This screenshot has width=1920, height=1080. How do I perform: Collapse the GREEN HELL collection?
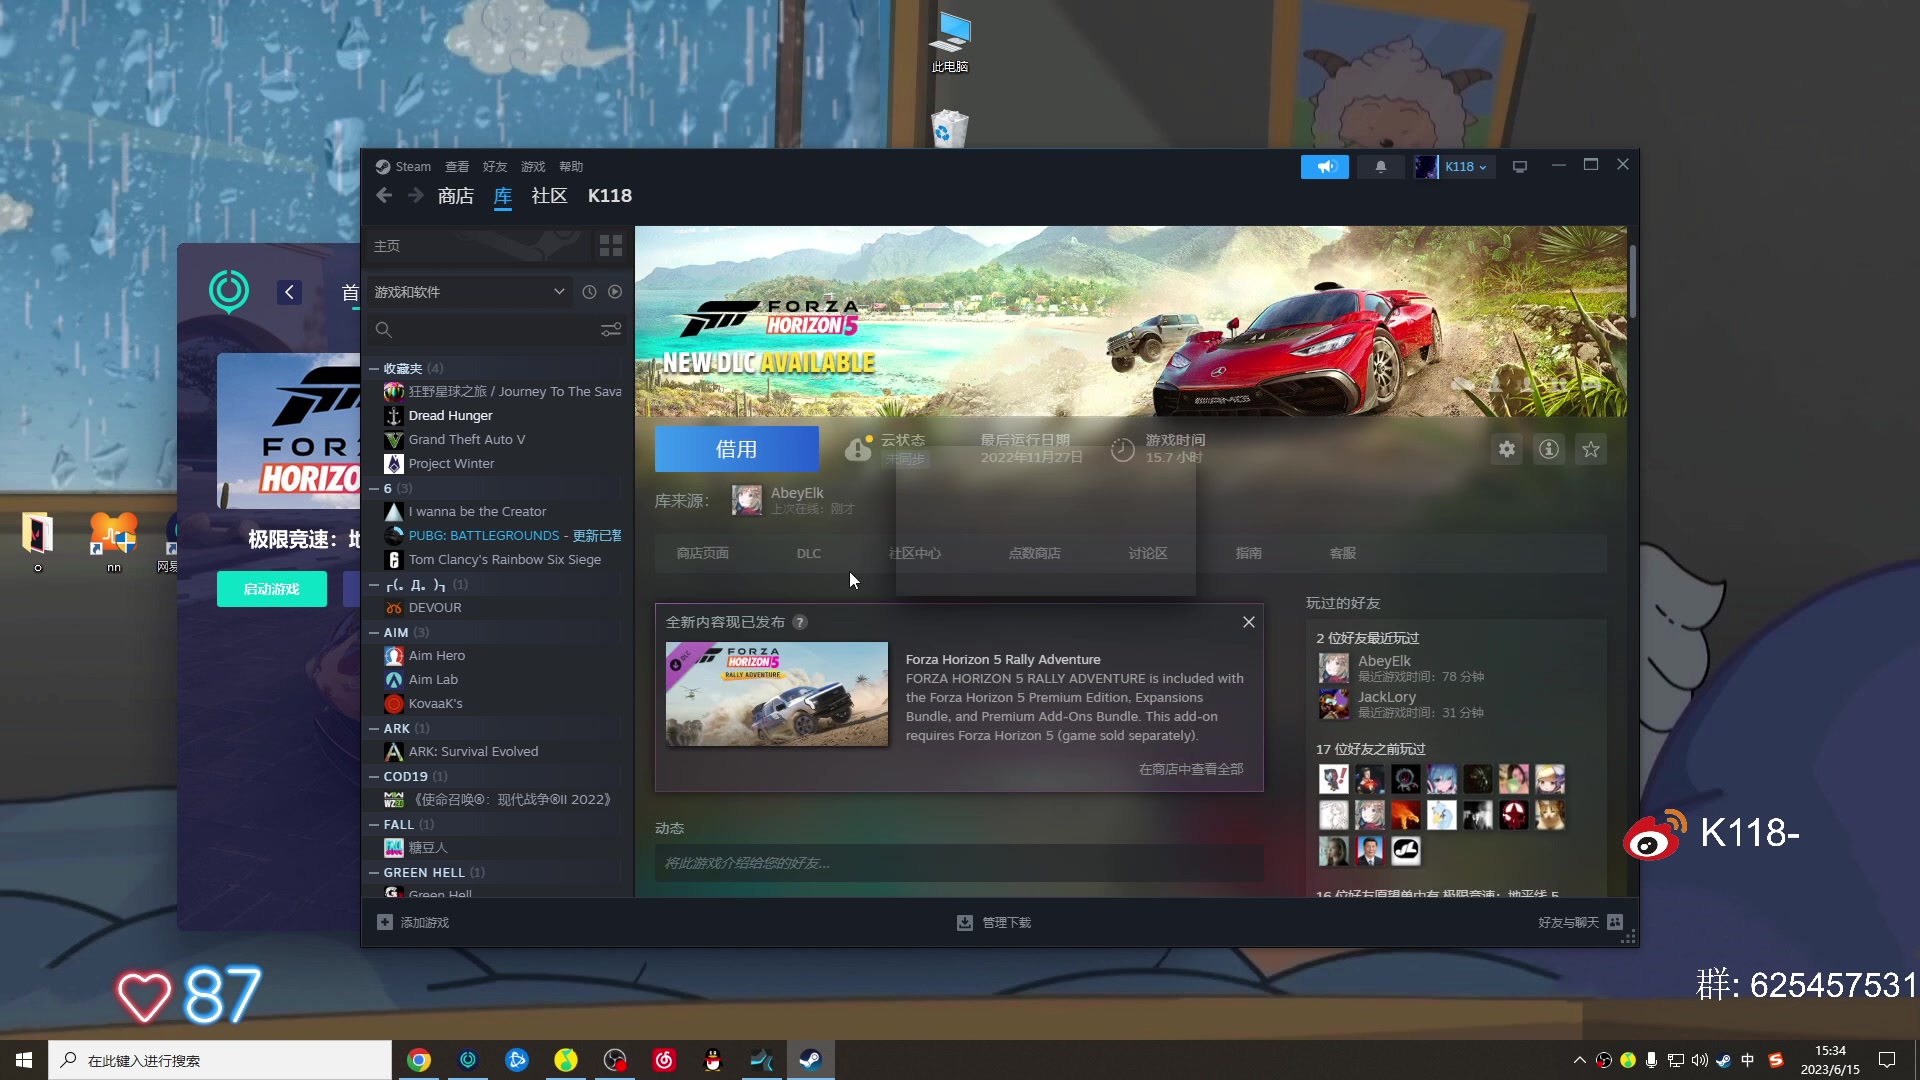coord(373,873)
